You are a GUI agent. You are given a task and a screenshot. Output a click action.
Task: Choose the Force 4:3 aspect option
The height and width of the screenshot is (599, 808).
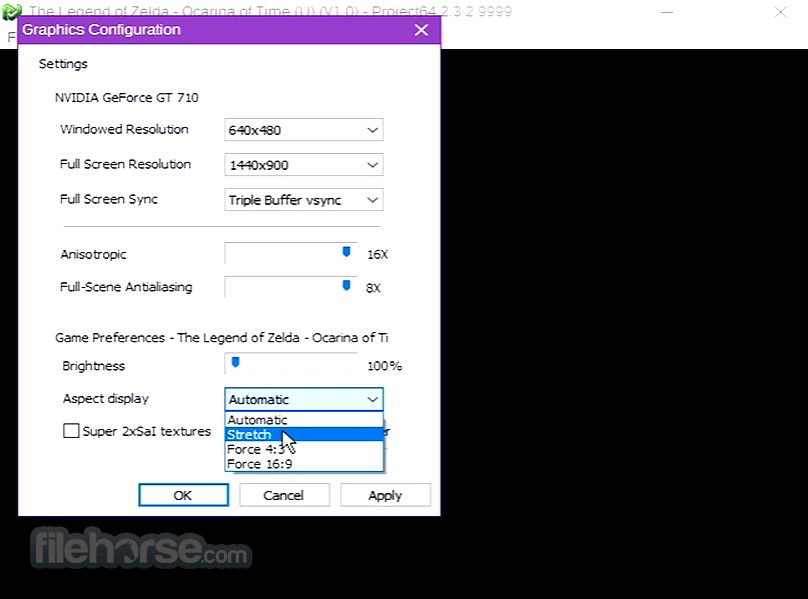[x=304, y=449]
